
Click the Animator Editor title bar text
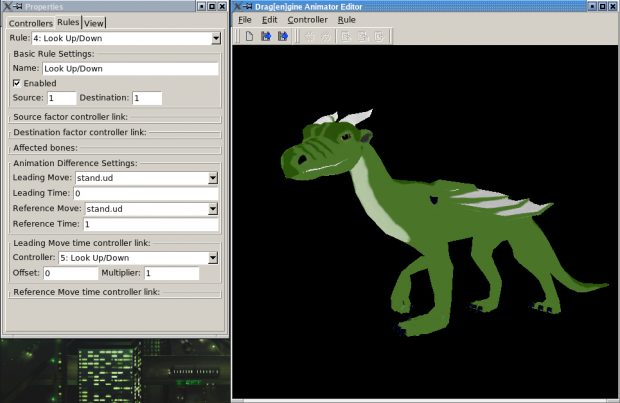[x=308, y=7]
